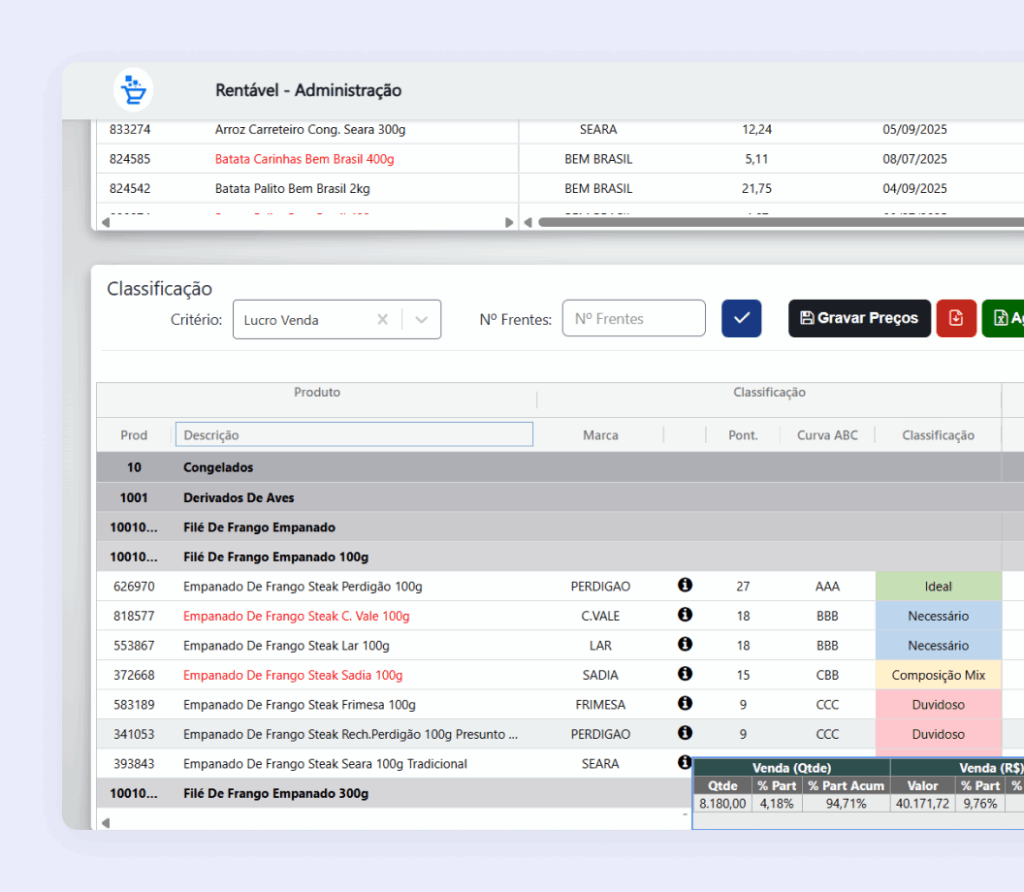Click info icon on Frimesa 100g row

pos(685,704)
